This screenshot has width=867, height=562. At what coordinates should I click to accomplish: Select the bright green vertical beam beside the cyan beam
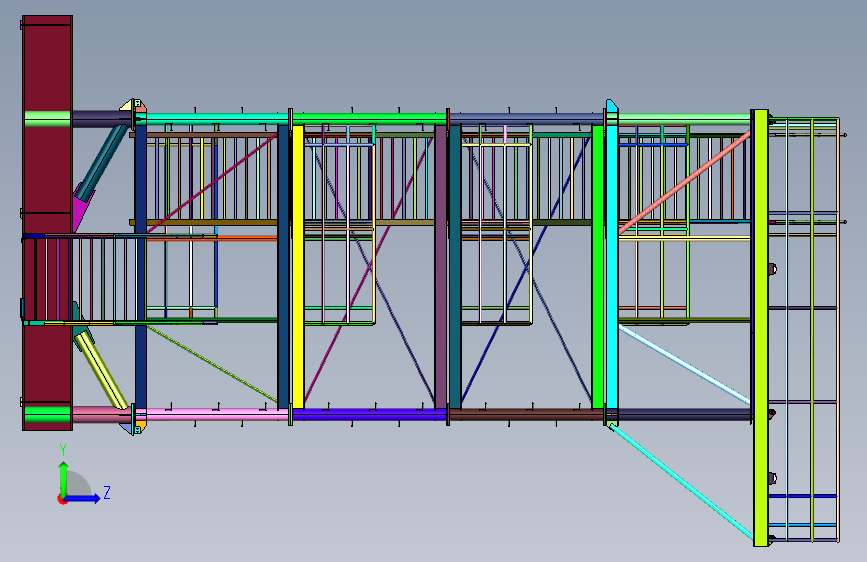click(598, 267)
